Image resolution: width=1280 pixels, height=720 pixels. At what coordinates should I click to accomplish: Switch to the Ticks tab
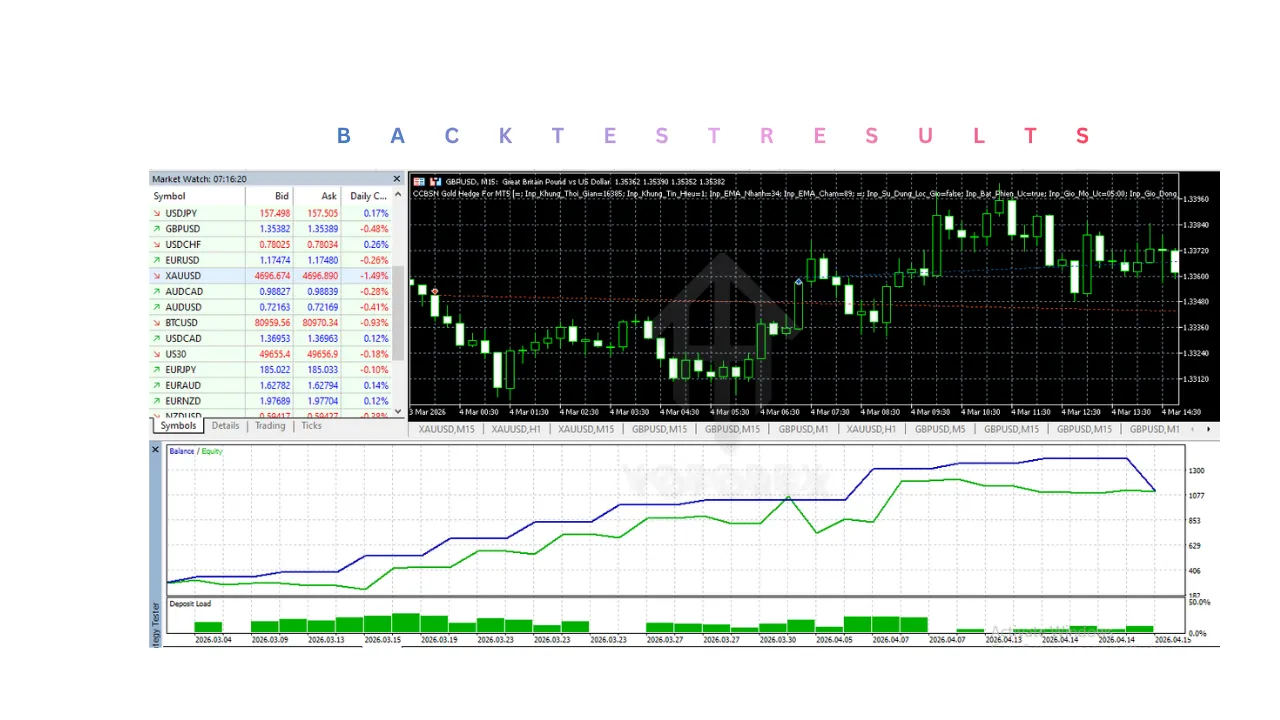coord(312,426)
